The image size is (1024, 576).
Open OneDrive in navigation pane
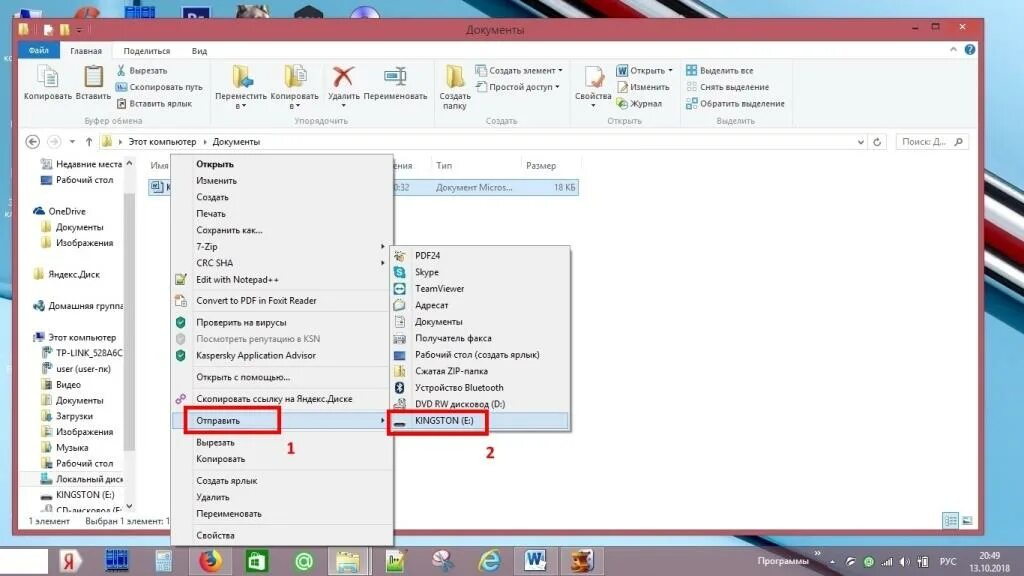(59, 212)
